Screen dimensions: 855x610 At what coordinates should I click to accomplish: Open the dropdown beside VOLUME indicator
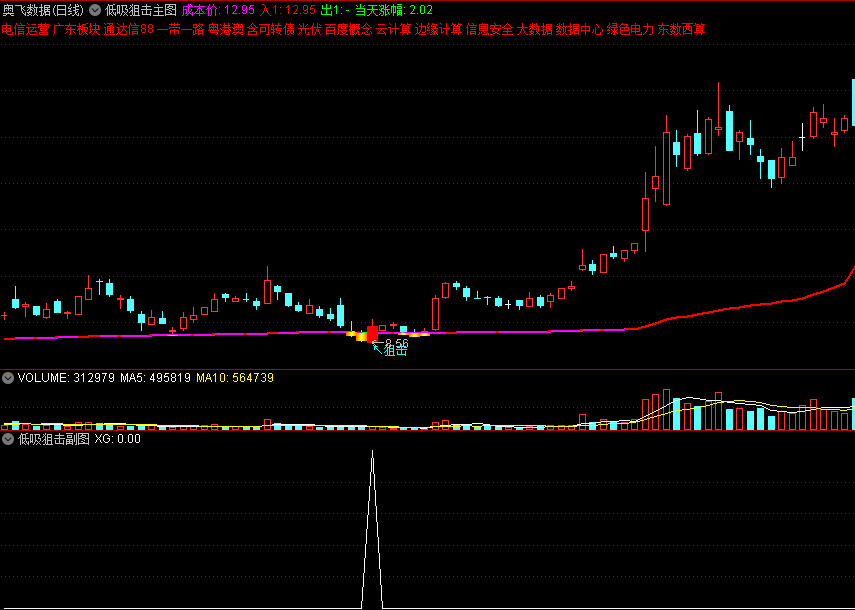point(8,378)
